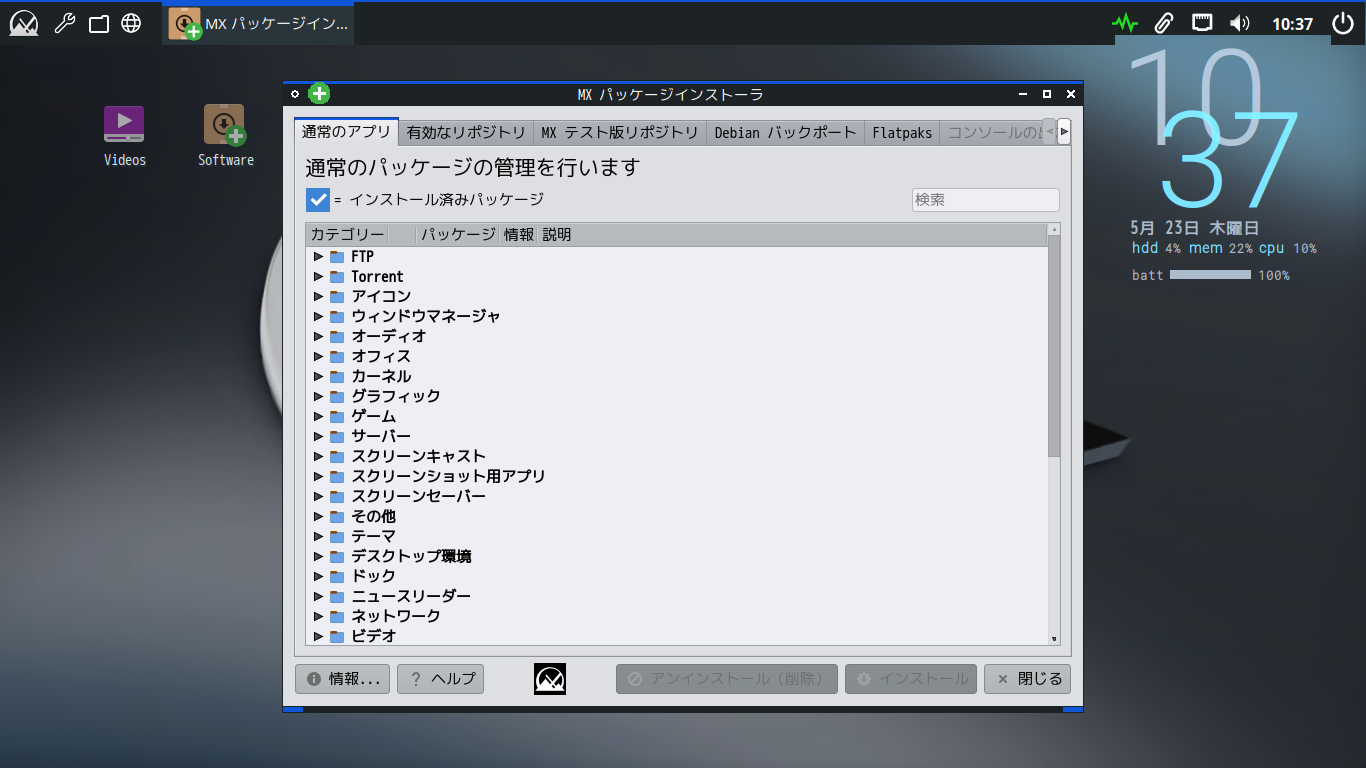The width and height of the screenshot is (1366, 768).
Task: Click the 情報 column header
Action: click(x=519, y=235)
